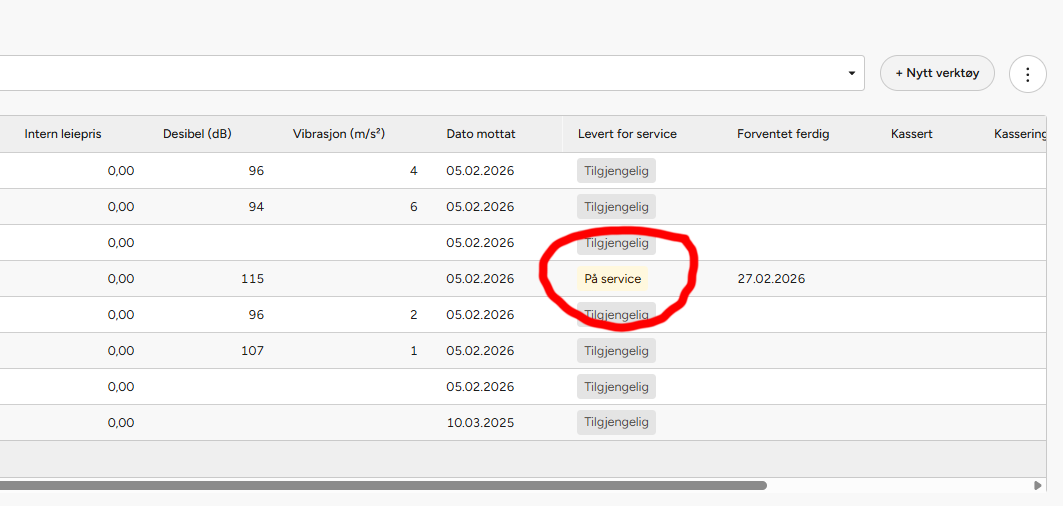The height and width of the screenshot is (506, 1063).
Task: Select the expected date 27.02.2026 cell
Action: tap(771, 279)
